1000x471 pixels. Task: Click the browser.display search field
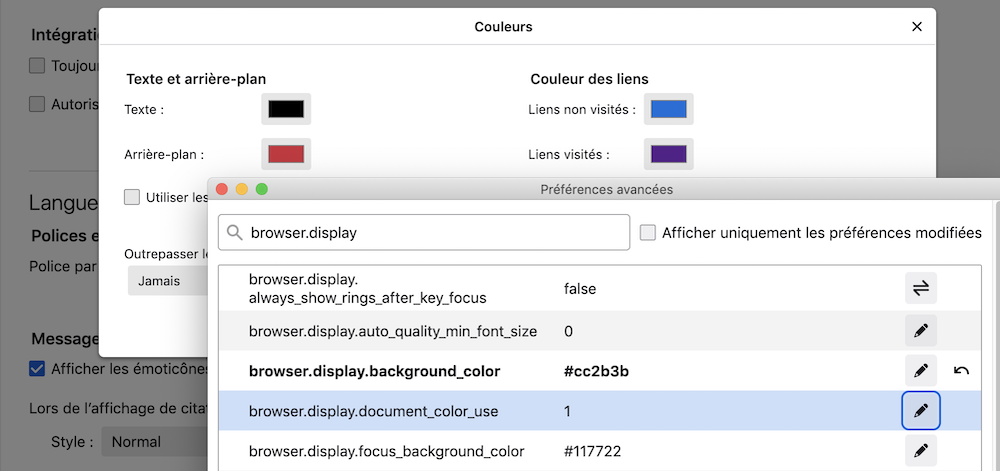point(424,233)
